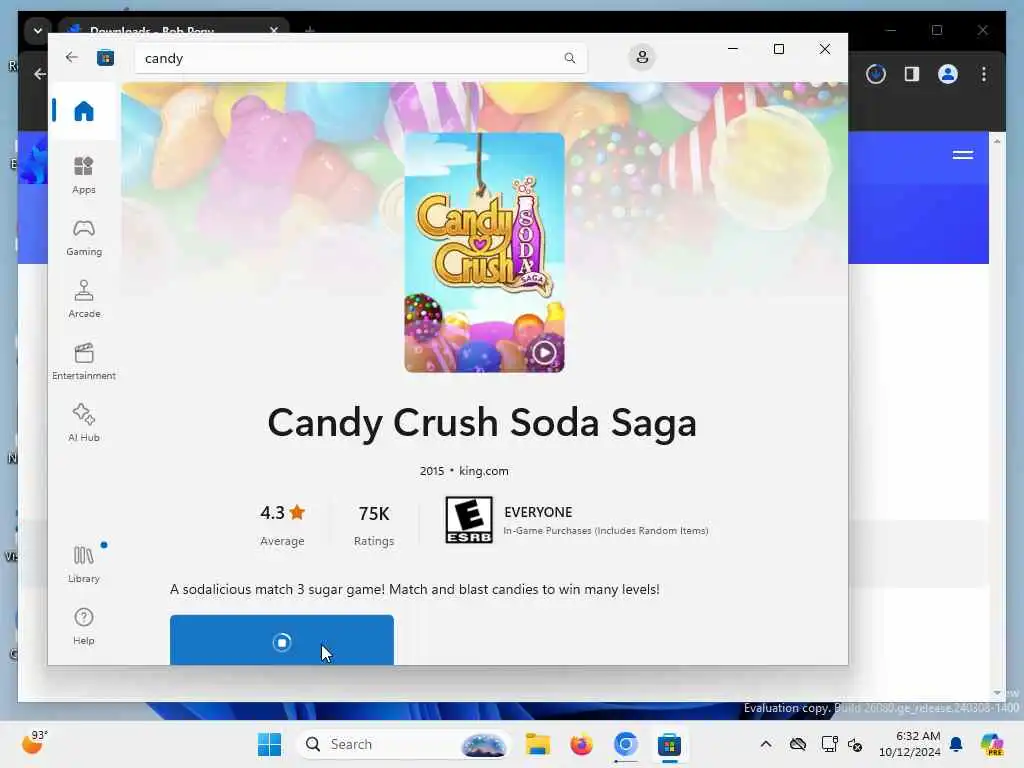
Task: Click the Candy Crush Soda Saga cover image
Action: (x=484, y=253)
